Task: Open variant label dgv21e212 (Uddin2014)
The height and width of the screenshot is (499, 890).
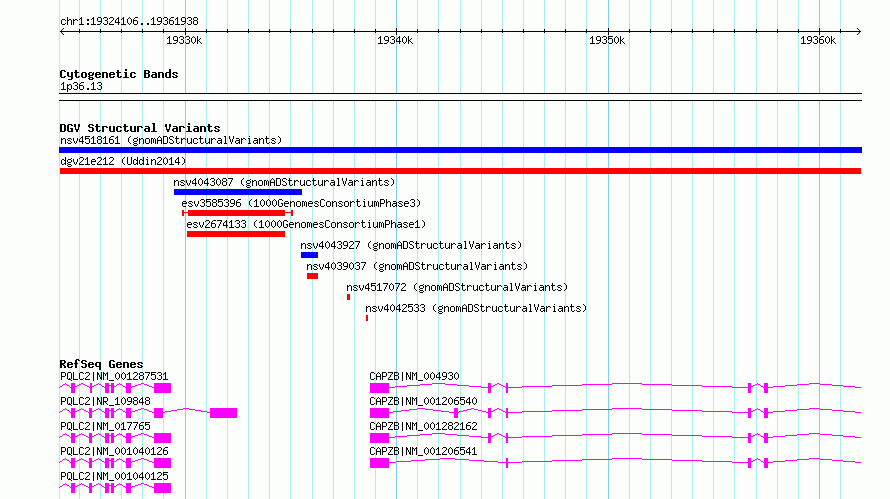Action: click(x=123, y=161)
